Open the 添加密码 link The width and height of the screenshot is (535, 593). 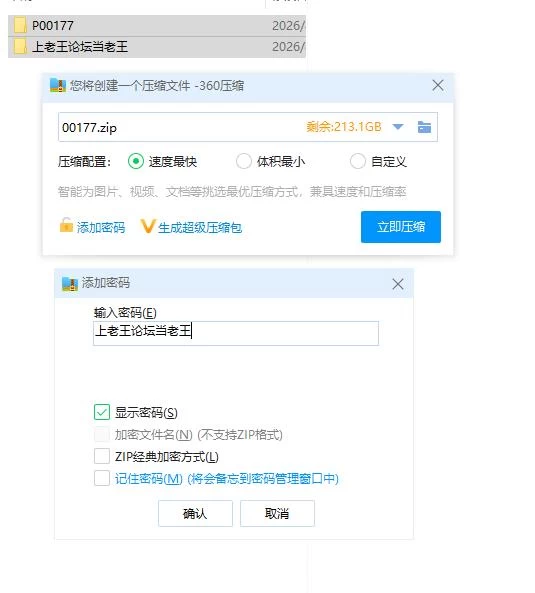pos(101,228)
